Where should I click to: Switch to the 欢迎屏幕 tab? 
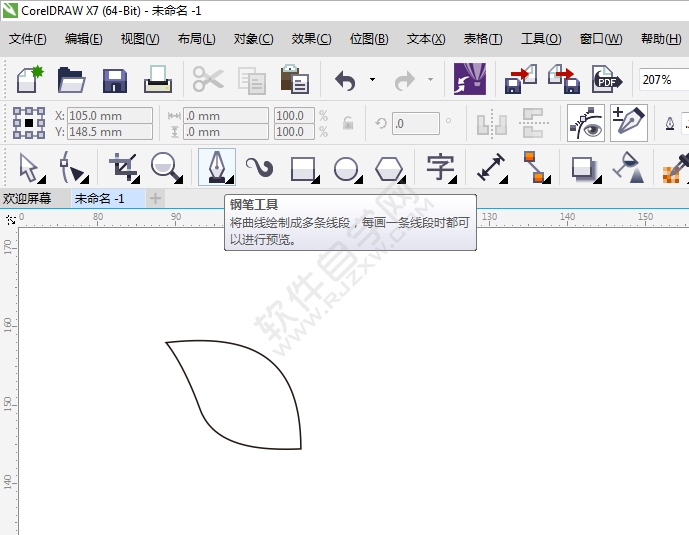tap(27, 198)
